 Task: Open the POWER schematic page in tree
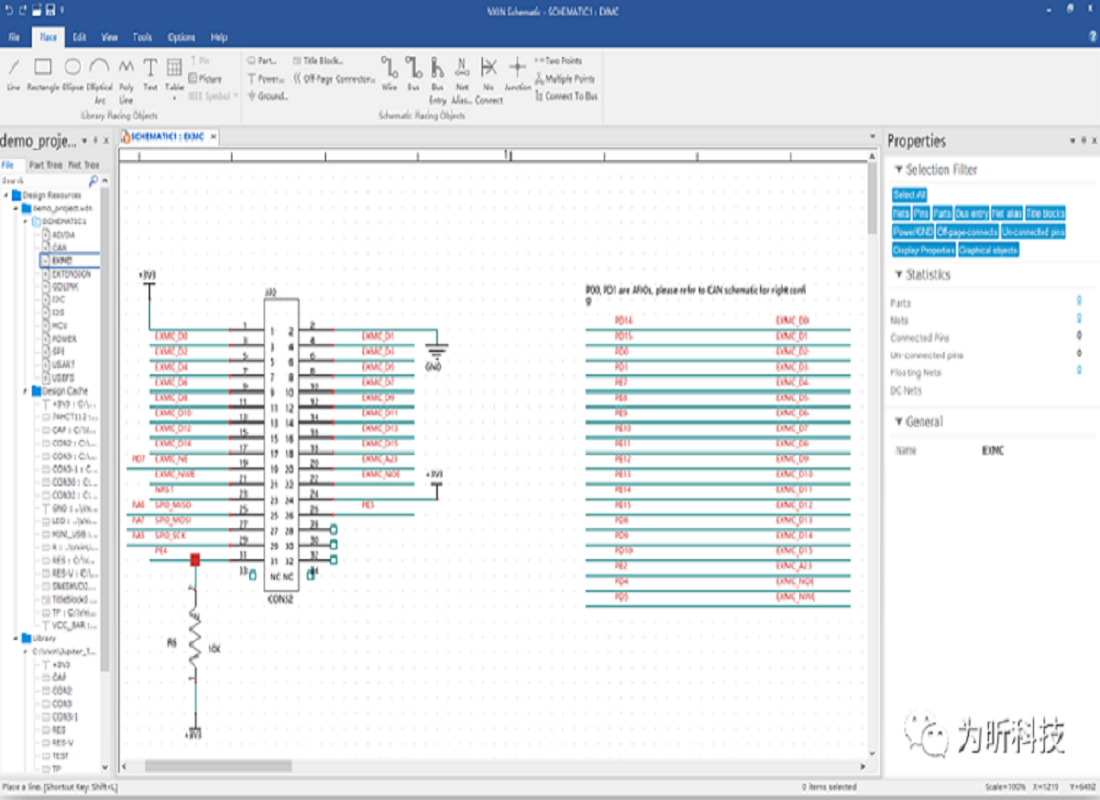pyautogui.click(x=65, y=338)
